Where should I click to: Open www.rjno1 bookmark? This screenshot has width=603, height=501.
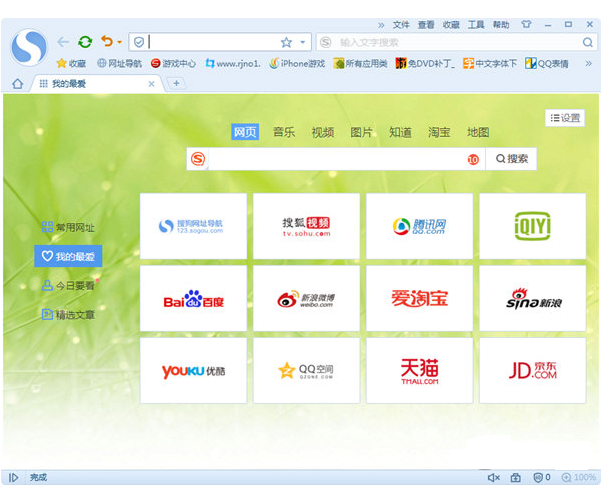233,63
